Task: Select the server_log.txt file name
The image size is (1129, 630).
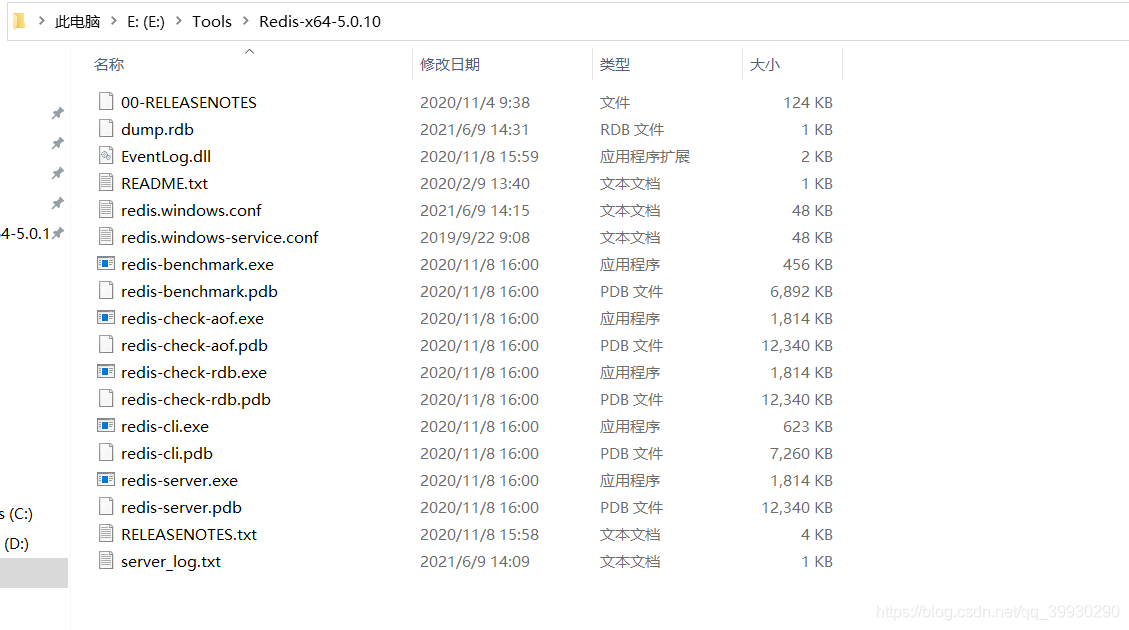Action: click(171, 562)
